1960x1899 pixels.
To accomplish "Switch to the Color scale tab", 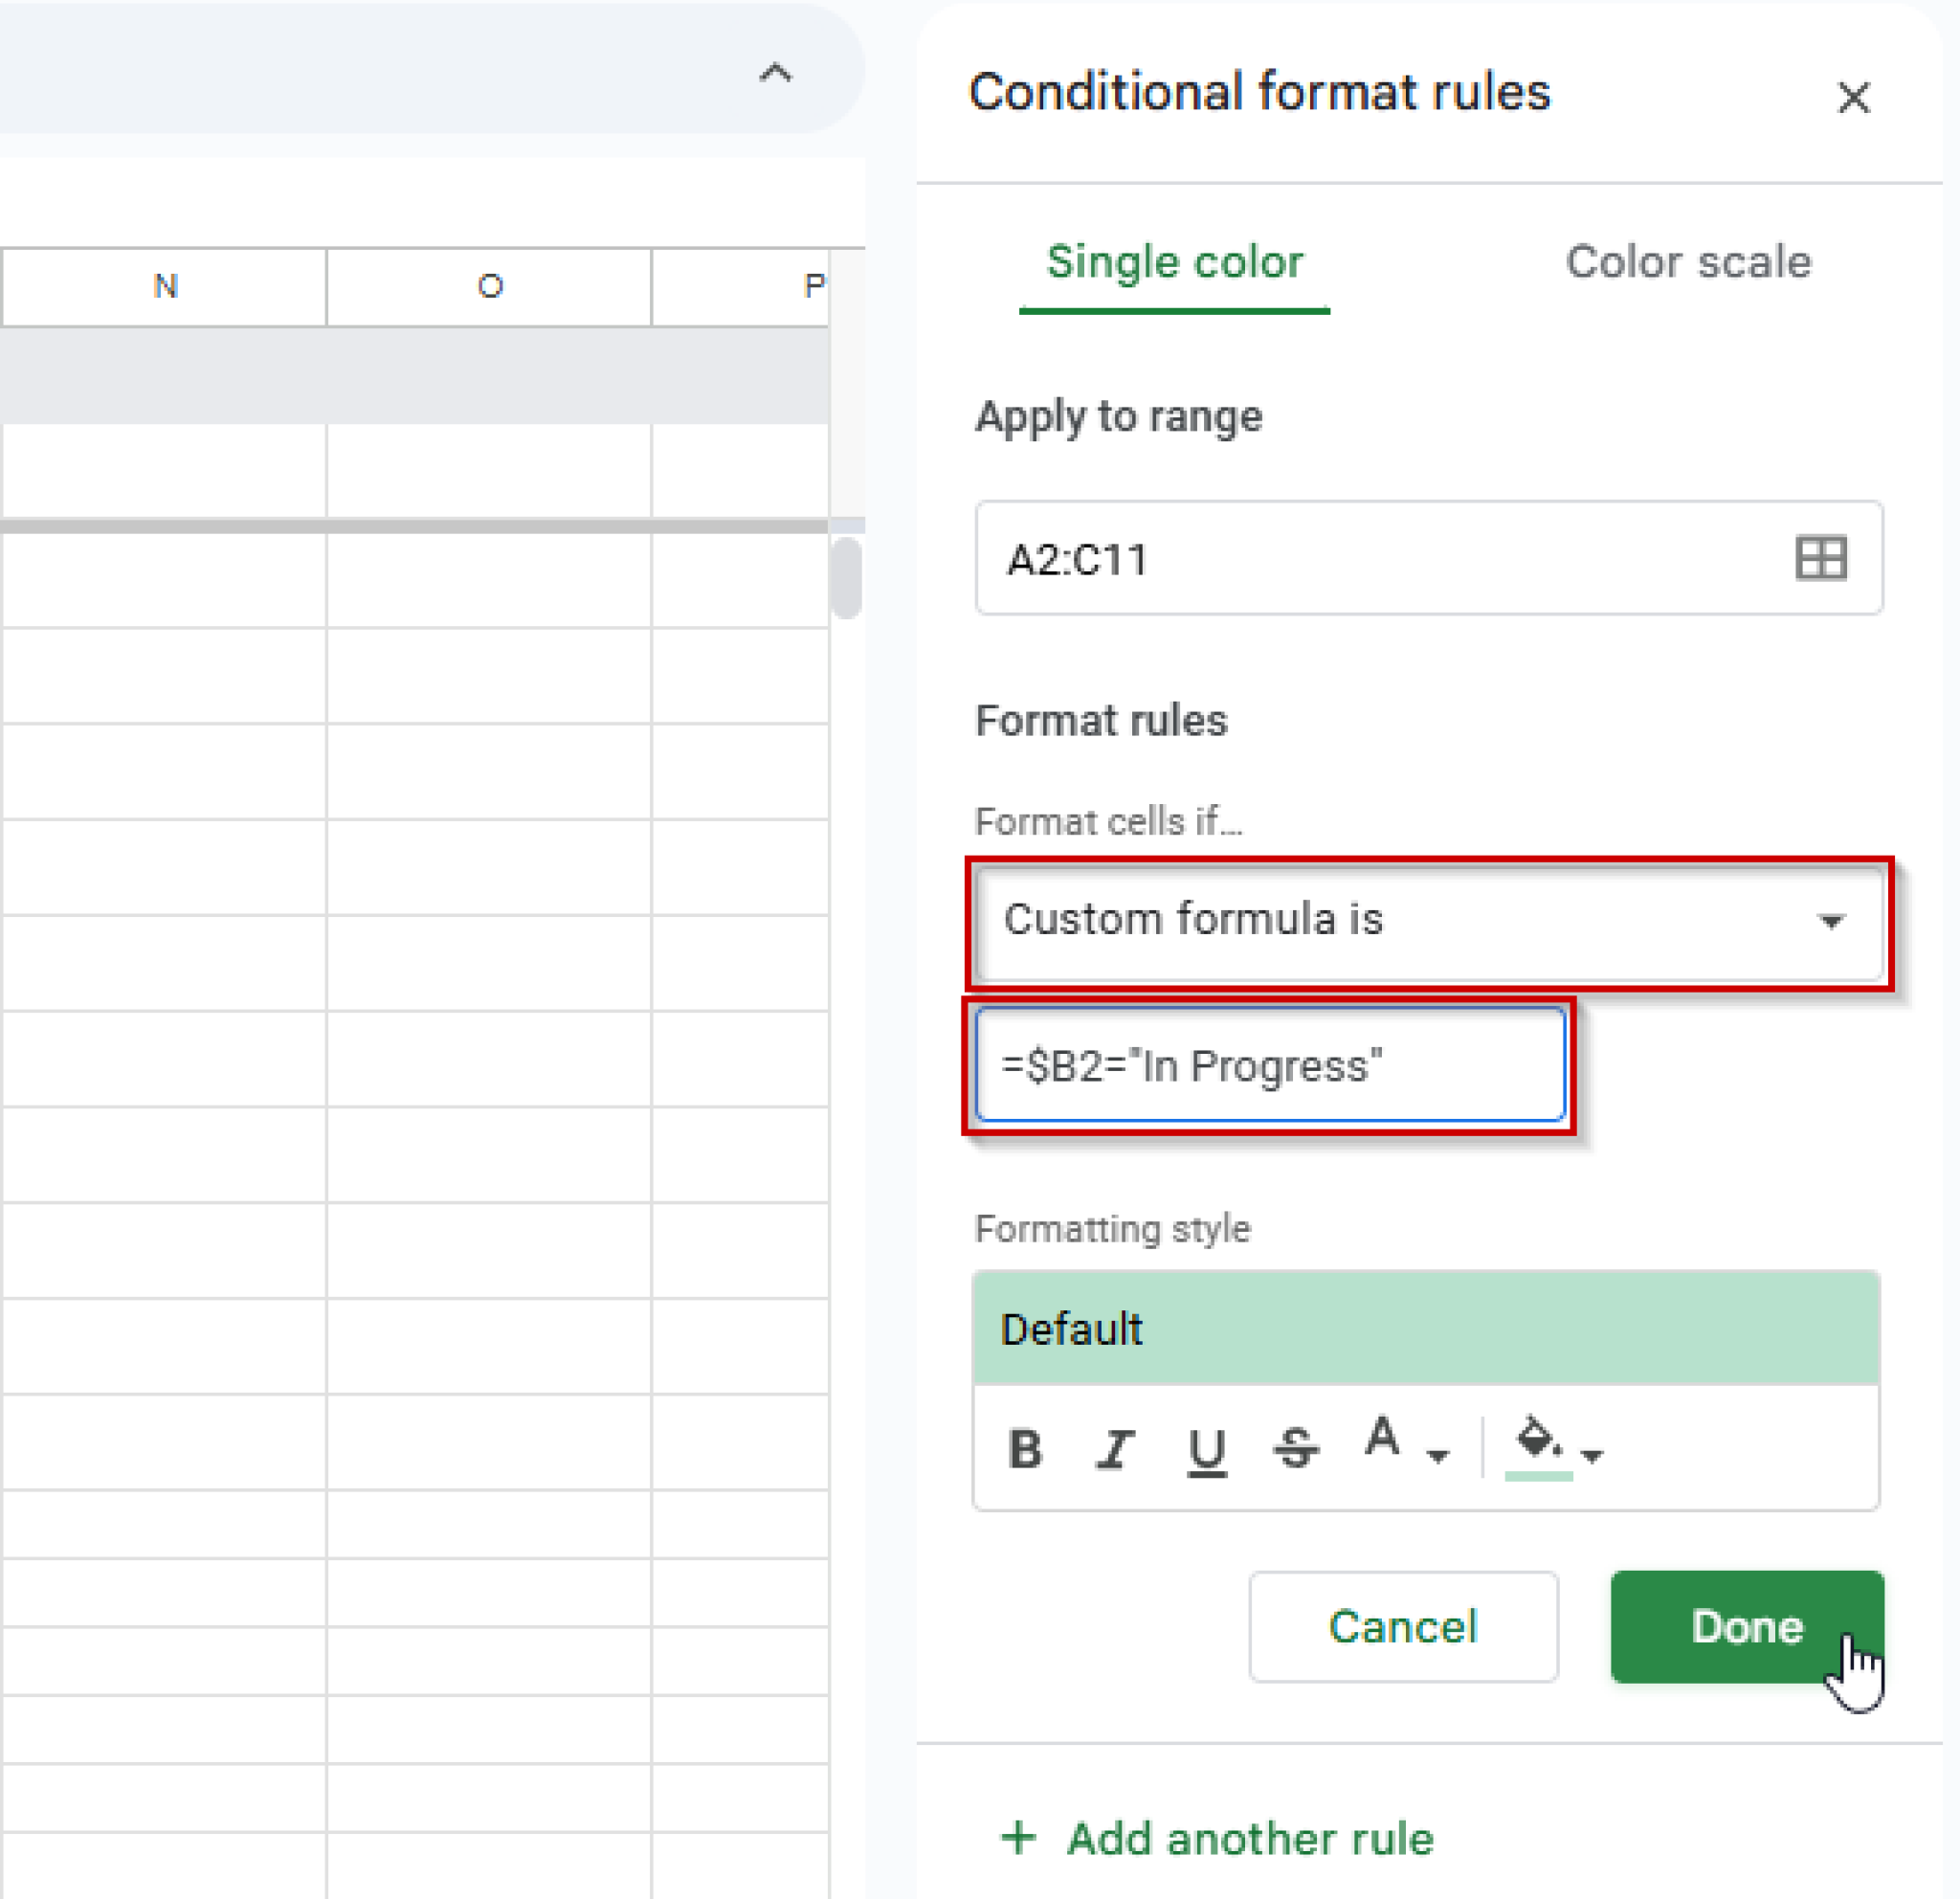I will pyautogui.click(x=1688, y=262).
